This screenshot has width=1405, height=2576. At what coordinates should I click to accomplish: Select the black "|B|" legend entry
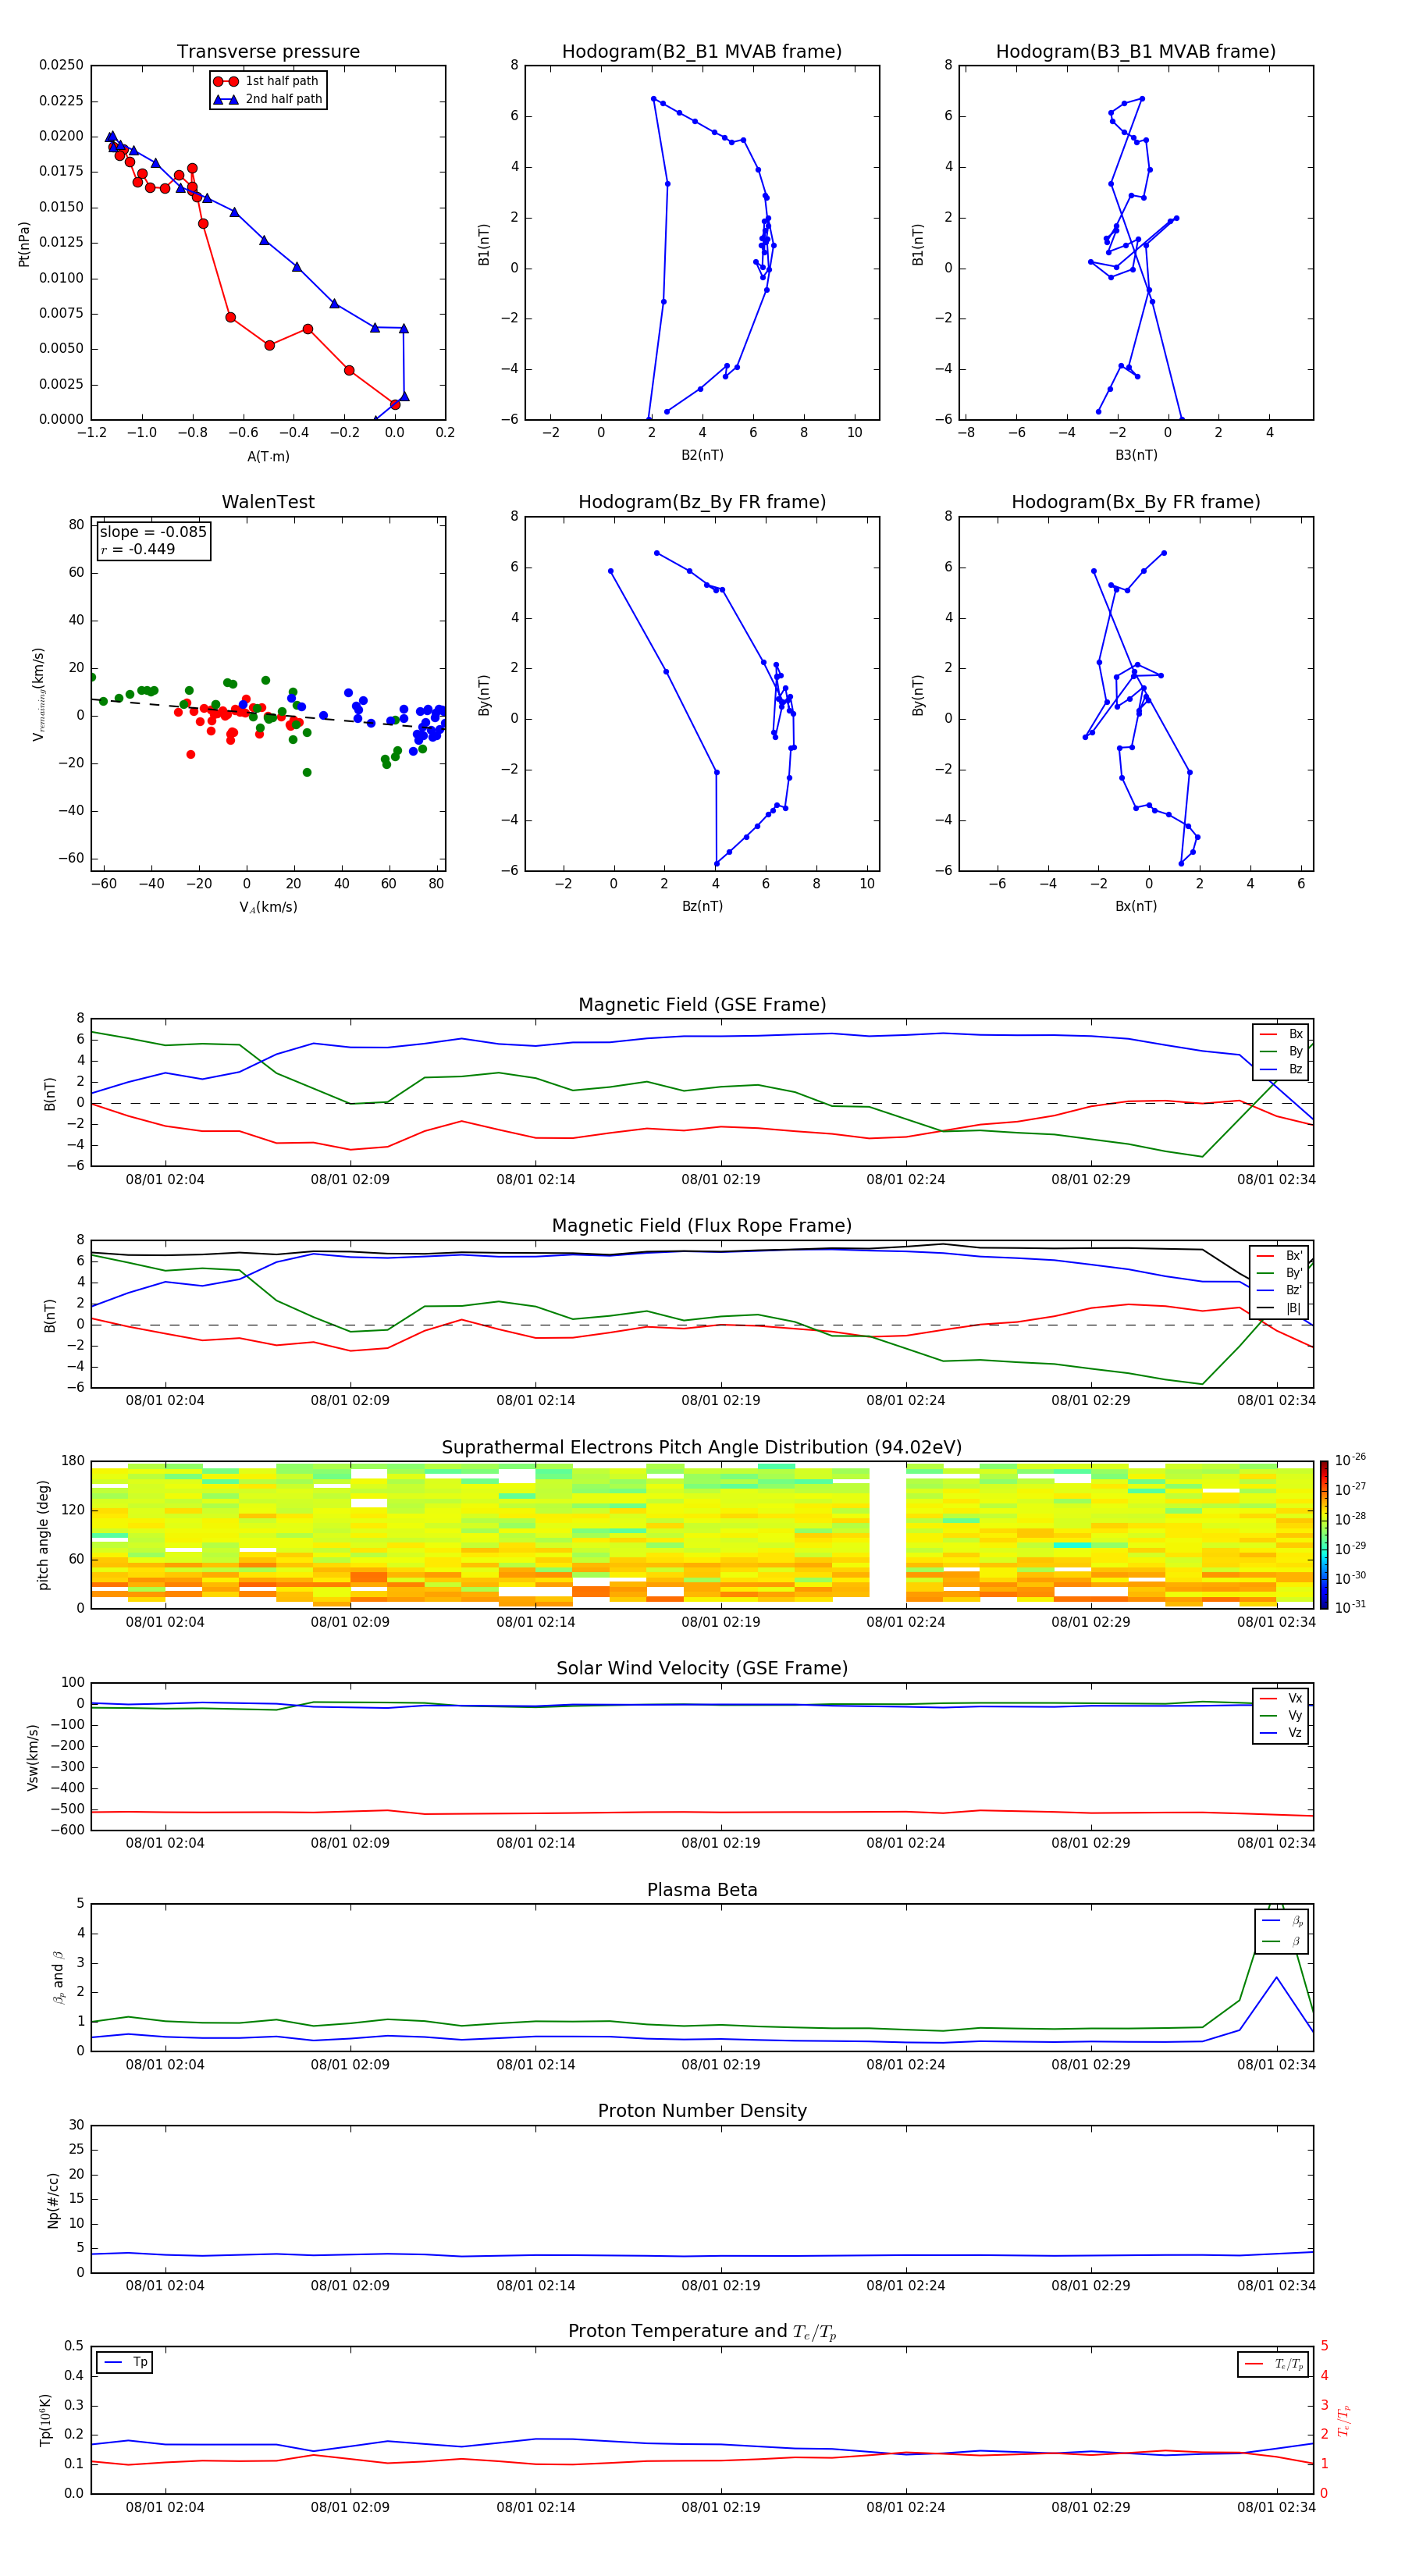click(x=1280, y=1309)
